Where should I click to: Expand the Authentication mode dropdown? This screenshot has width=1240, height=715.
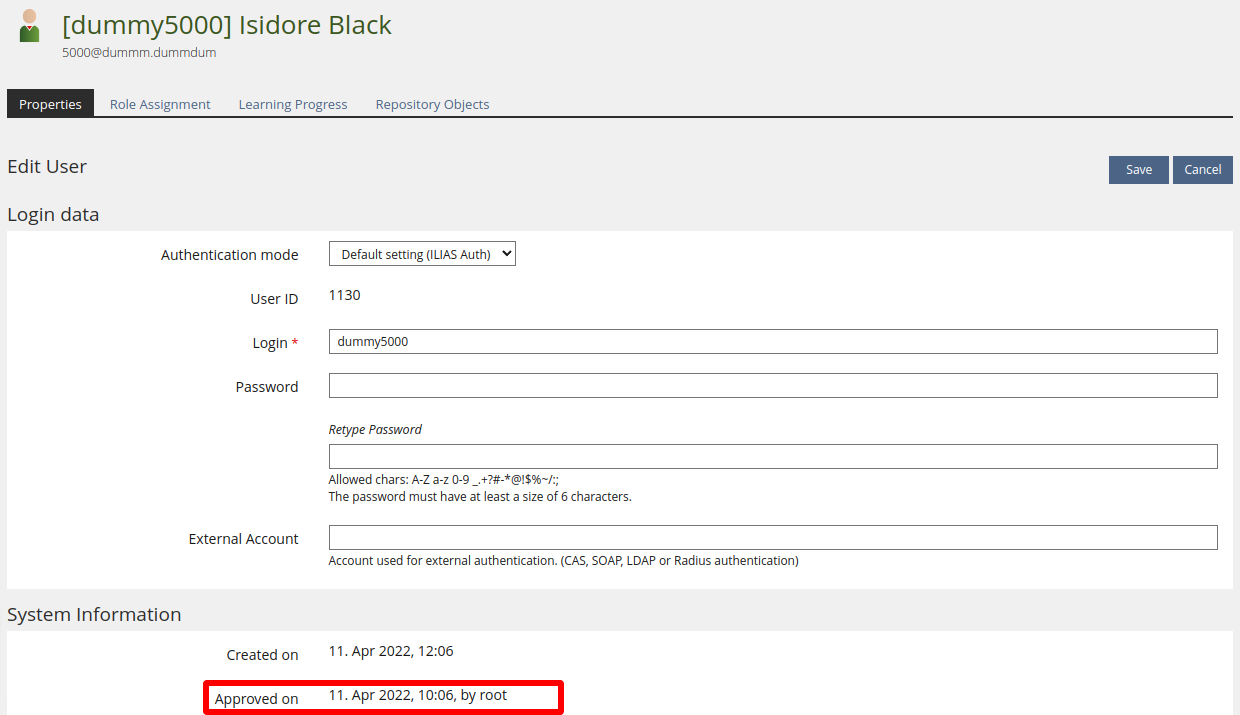pyautogui.click(x=422, y=254)
